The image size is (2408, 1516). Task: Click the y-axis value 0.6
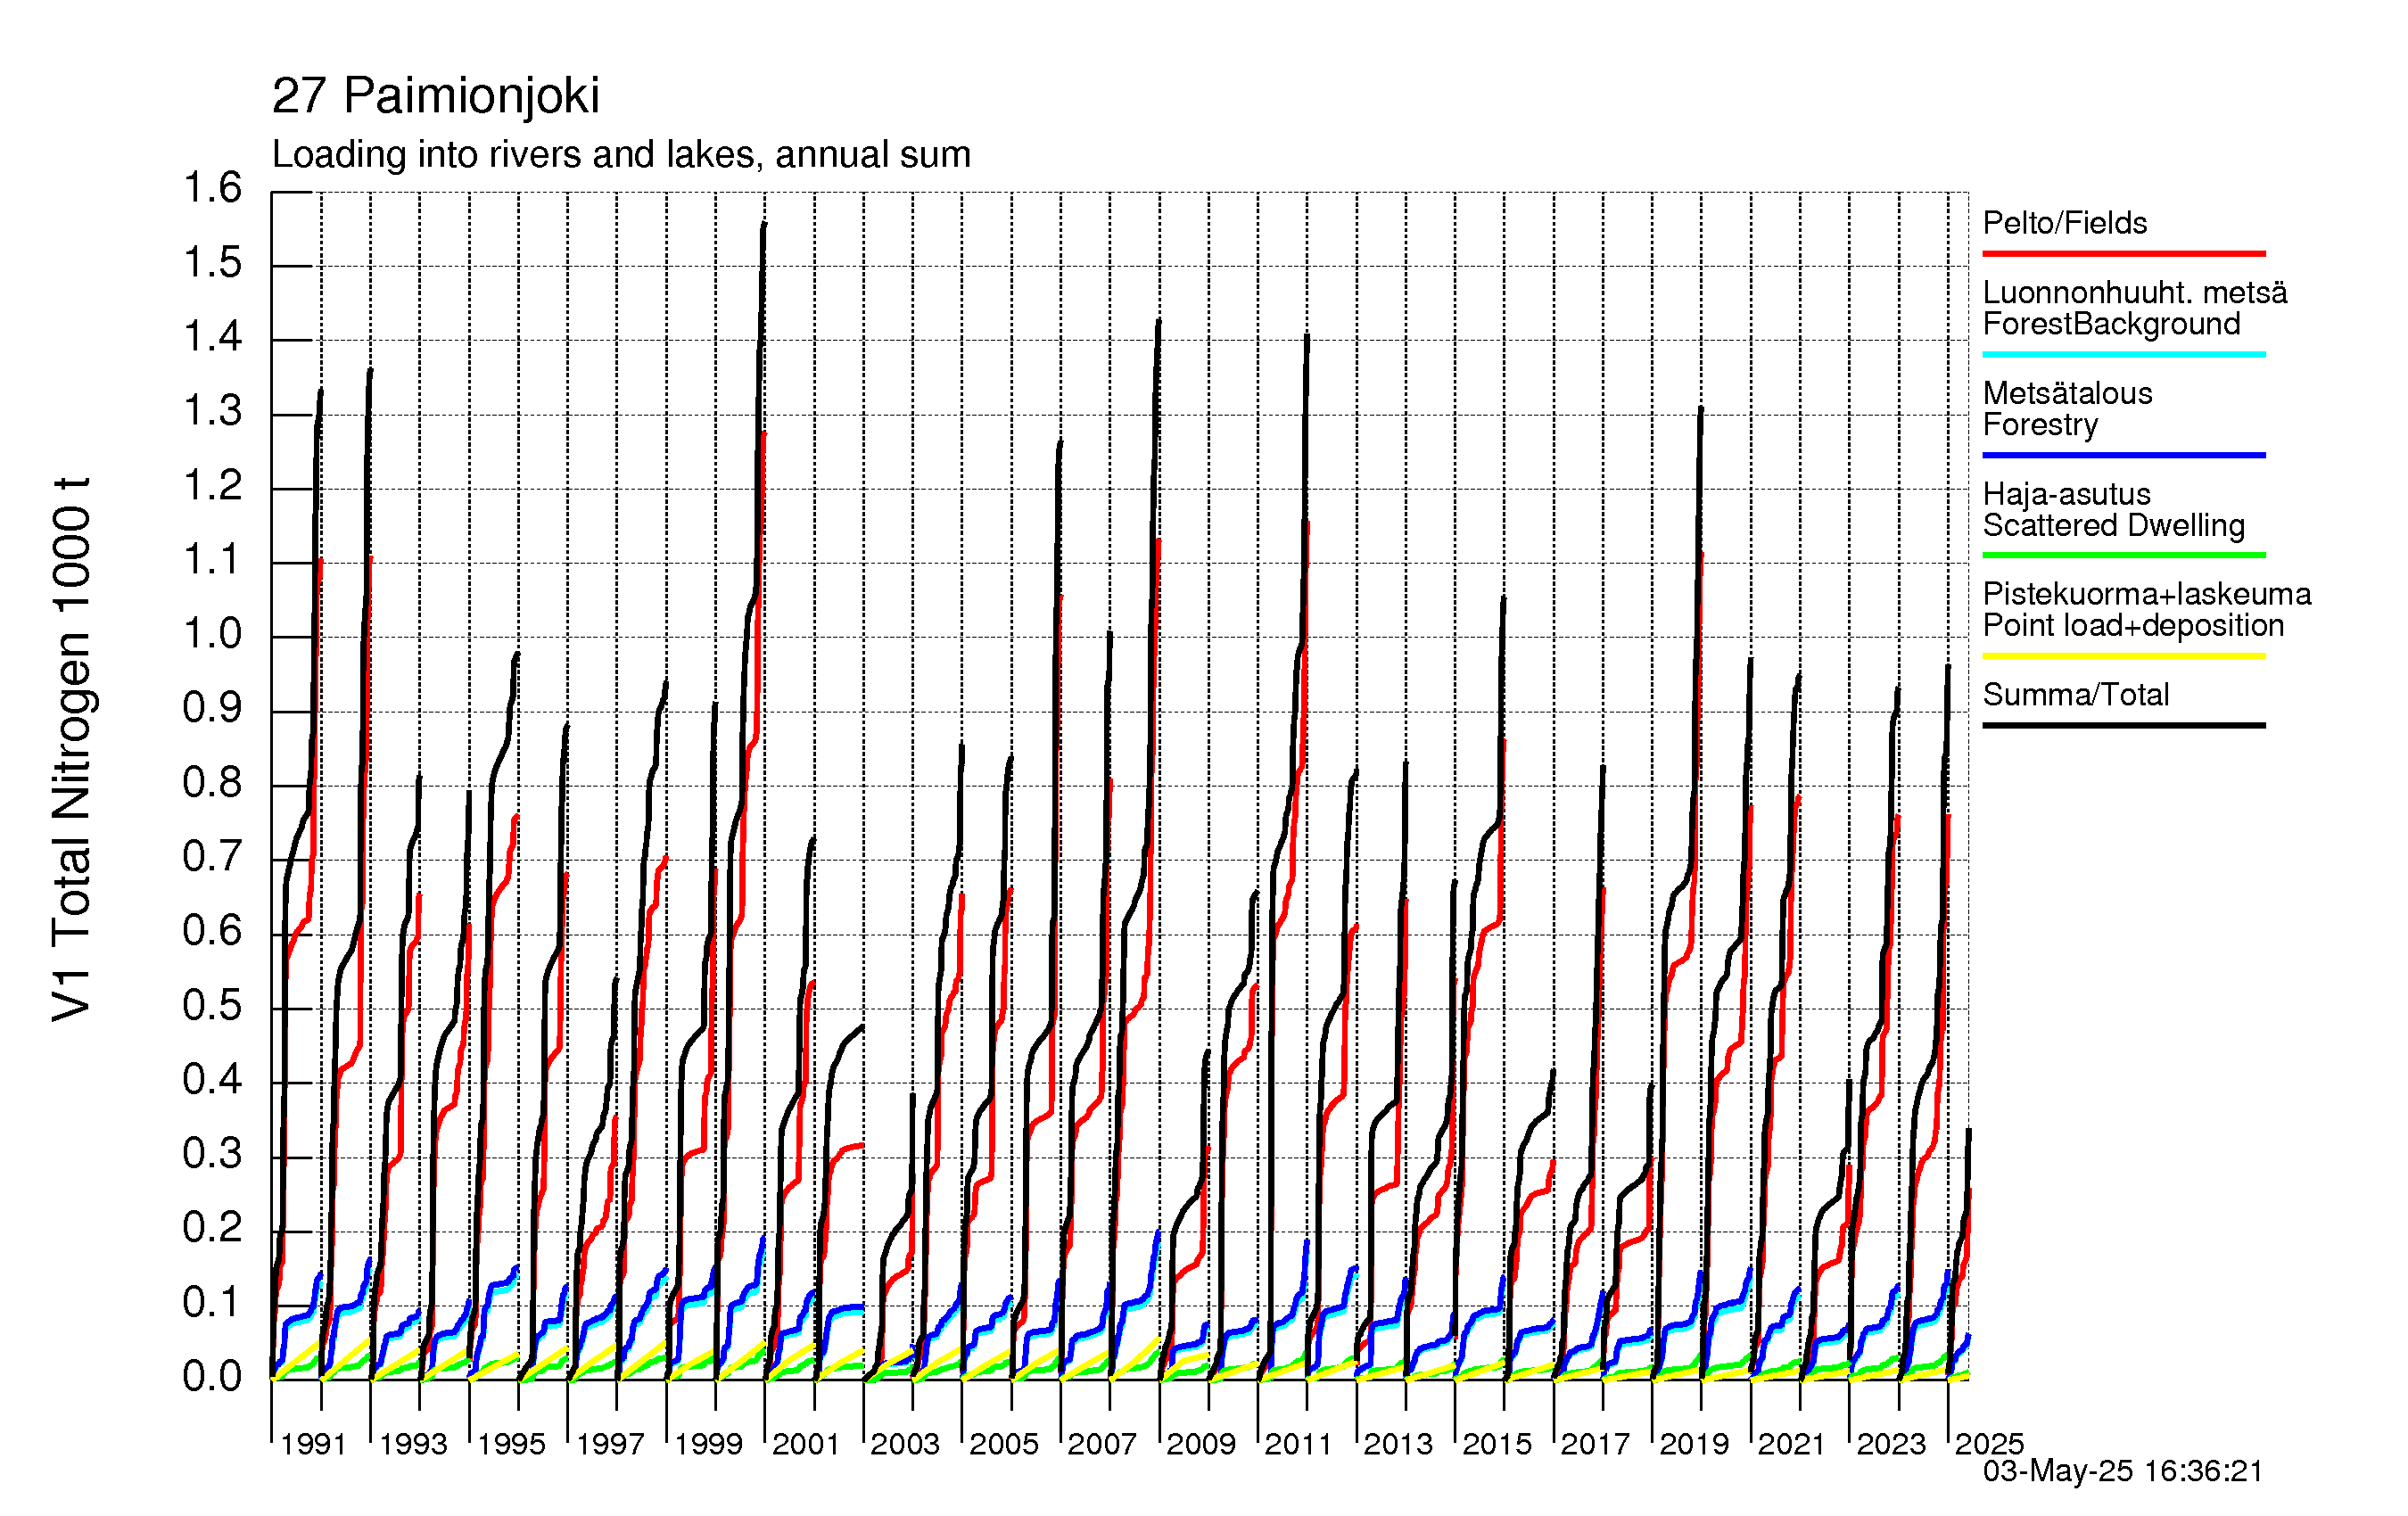pyautogui.click(x=212, y=932)
